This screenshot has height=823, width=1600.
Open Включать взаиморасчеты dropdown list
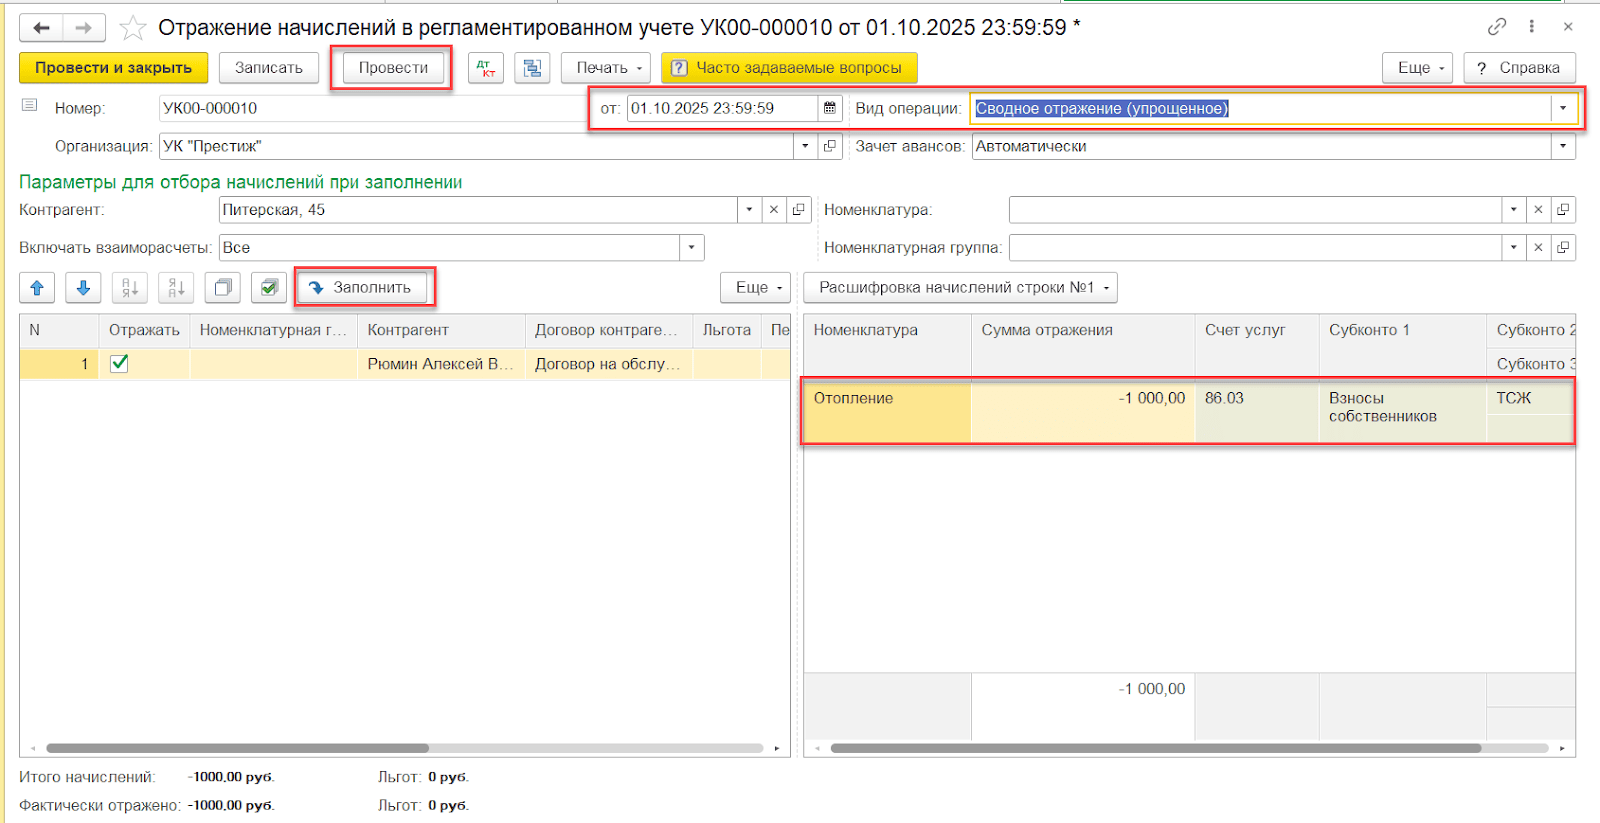(691, 248)
